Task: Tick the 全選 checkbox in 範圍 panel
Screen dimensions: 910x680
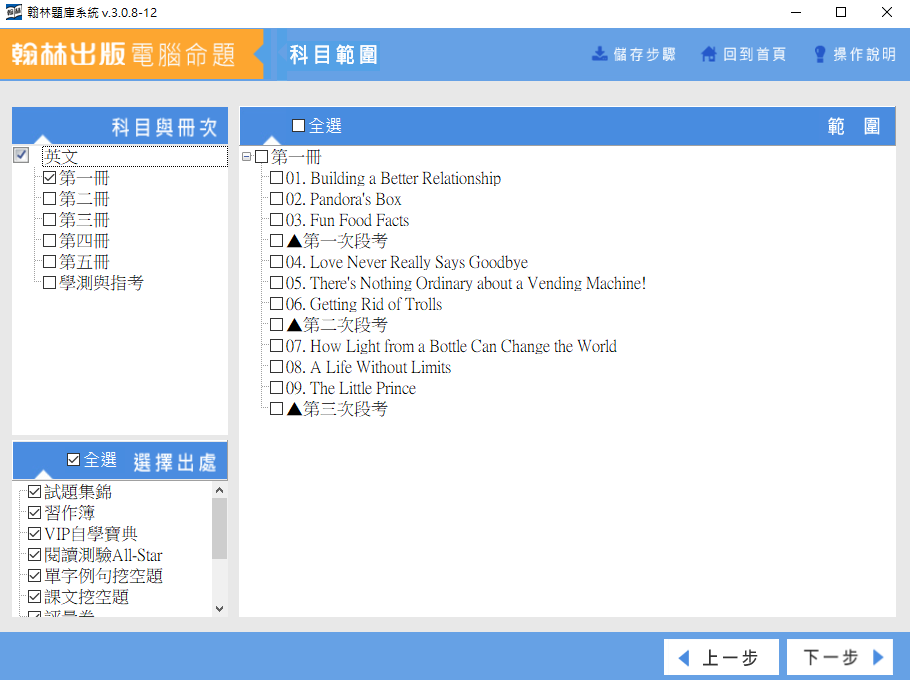Action: (299, 126)
